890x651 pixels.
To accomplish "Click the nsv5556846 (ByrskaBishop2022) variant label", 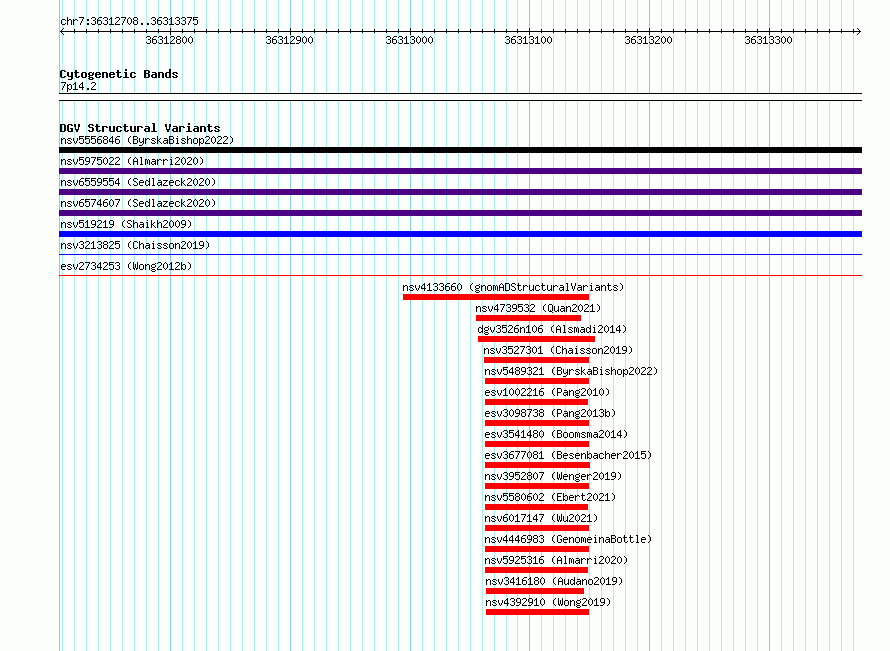I will (x=147, y=140).
